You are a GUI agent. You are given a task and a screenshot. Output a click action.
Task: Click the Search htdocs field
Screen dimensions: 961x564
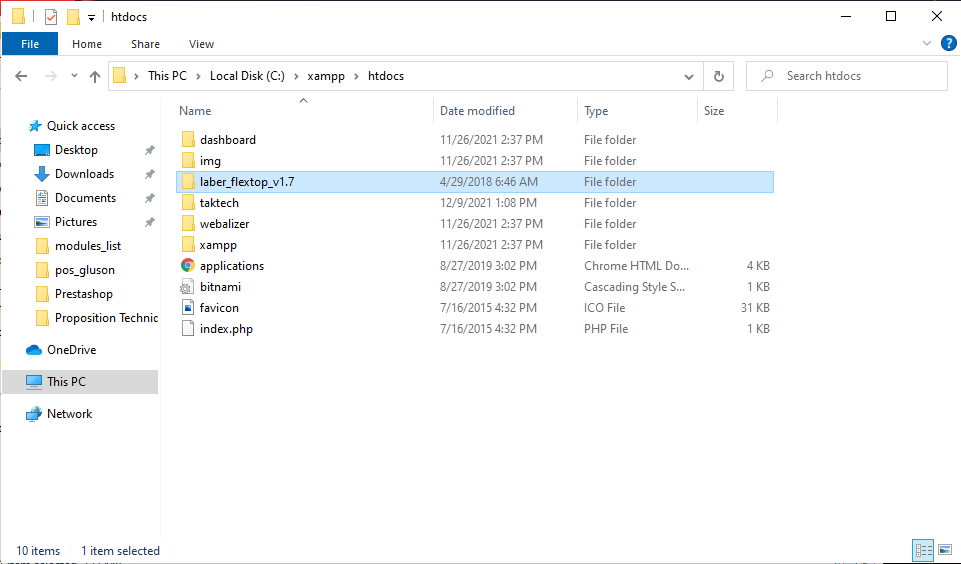pos(846,76)
